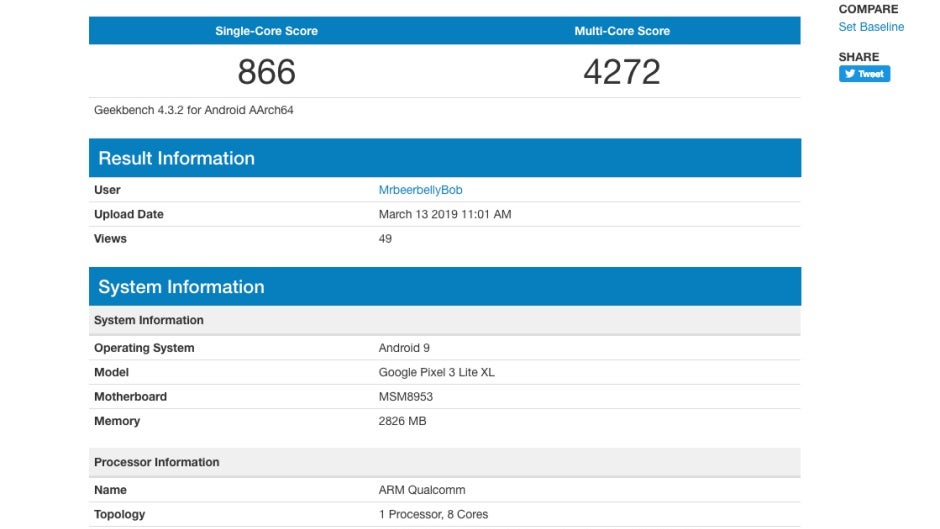Select the Geekbench 4.3.2 for Android AArch64 text
This screenshot has width=940, height=529.
click(194, 110)
